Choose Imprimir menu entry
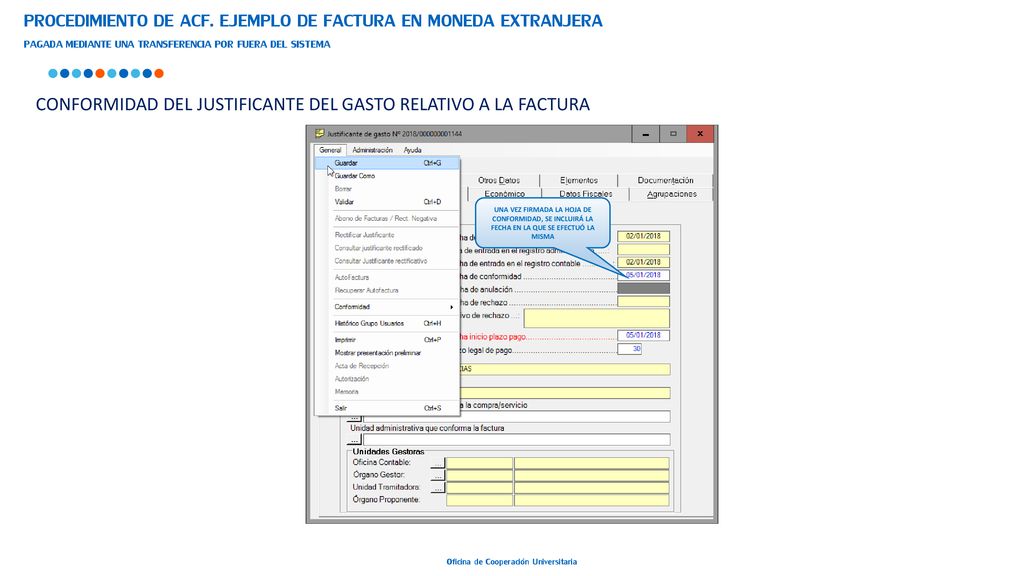The width and height of the screenshot is (1024, 576). (x=387, y=340)
